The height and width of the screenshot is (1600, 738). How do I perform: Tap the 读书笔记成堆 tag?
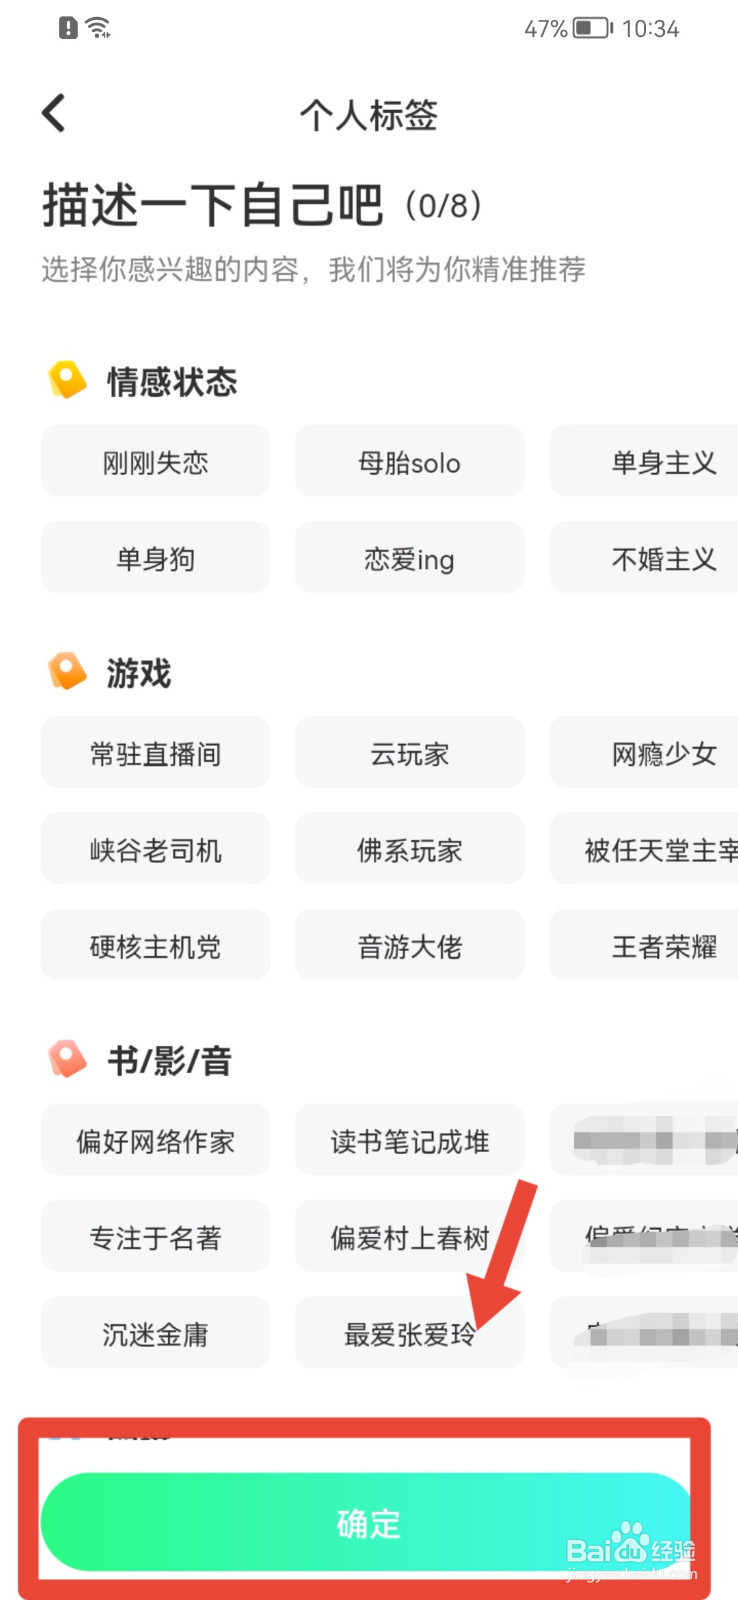[x=409, y=1140]
